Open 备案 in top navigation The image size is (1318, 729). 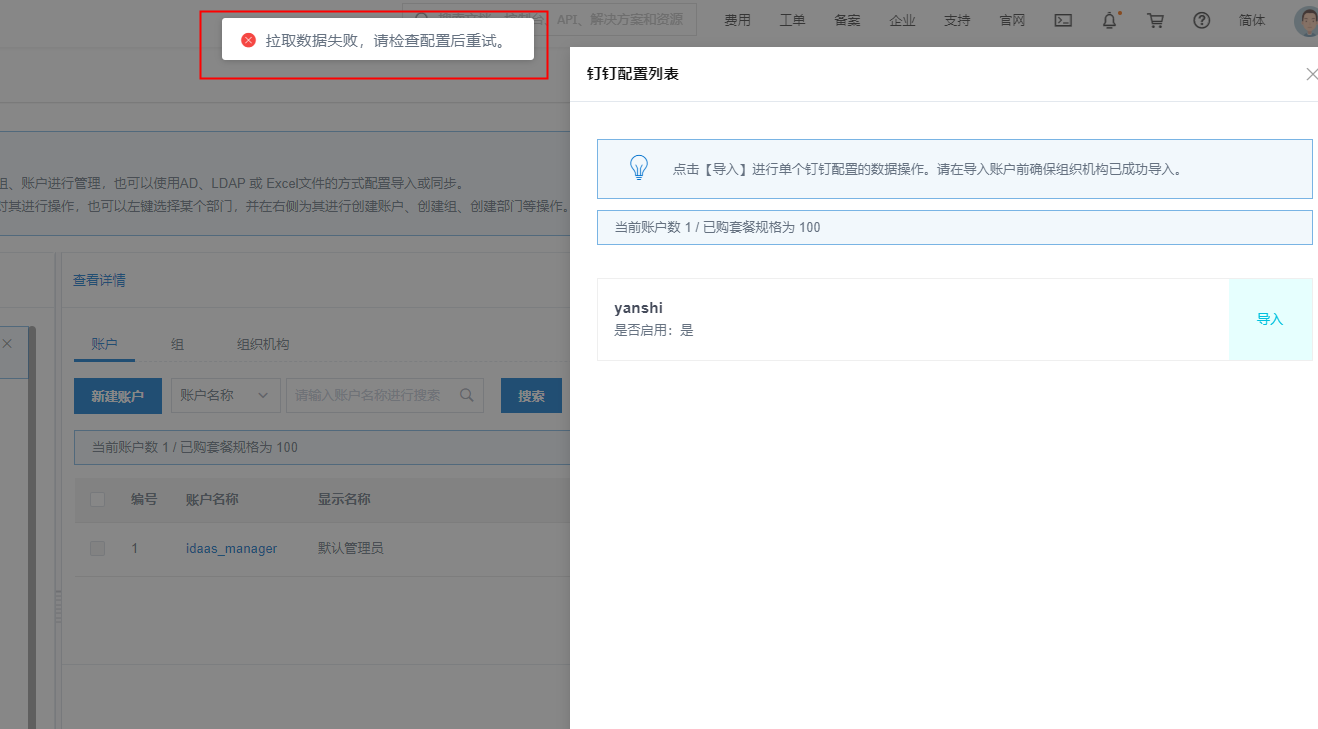[x=847, y=20]
